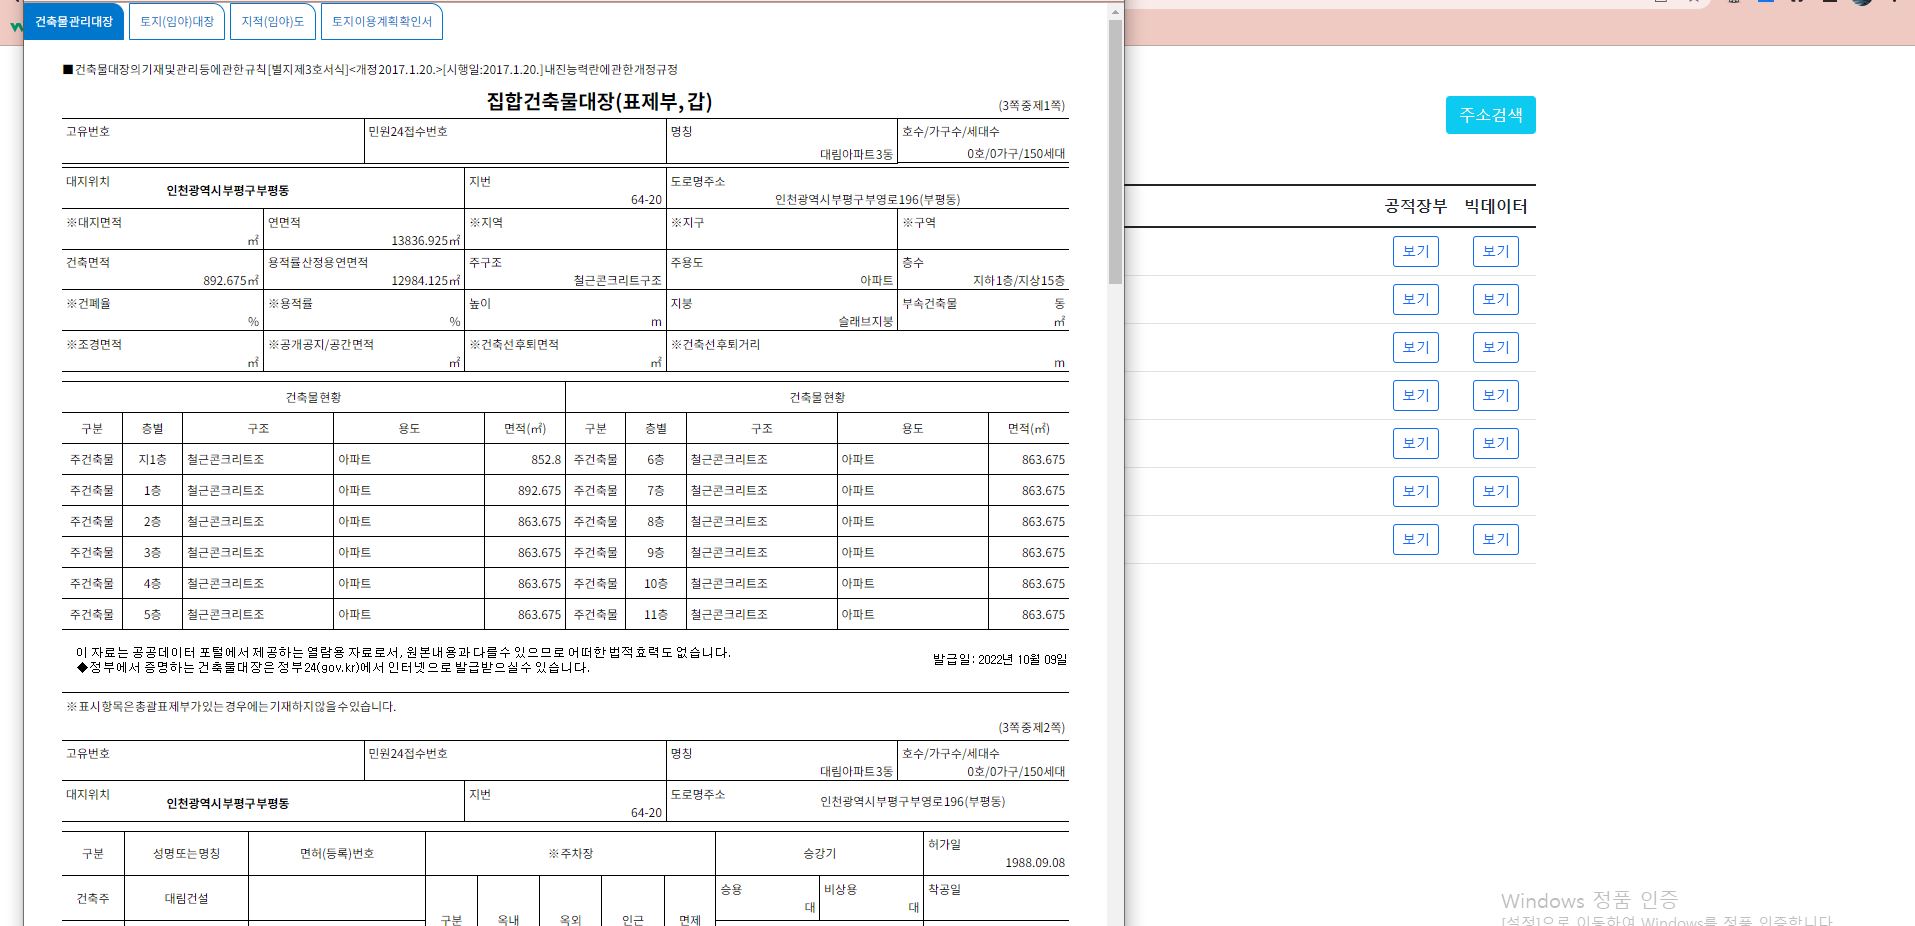Open 빅데이터 보기 in the second row

coord(1495,300)
